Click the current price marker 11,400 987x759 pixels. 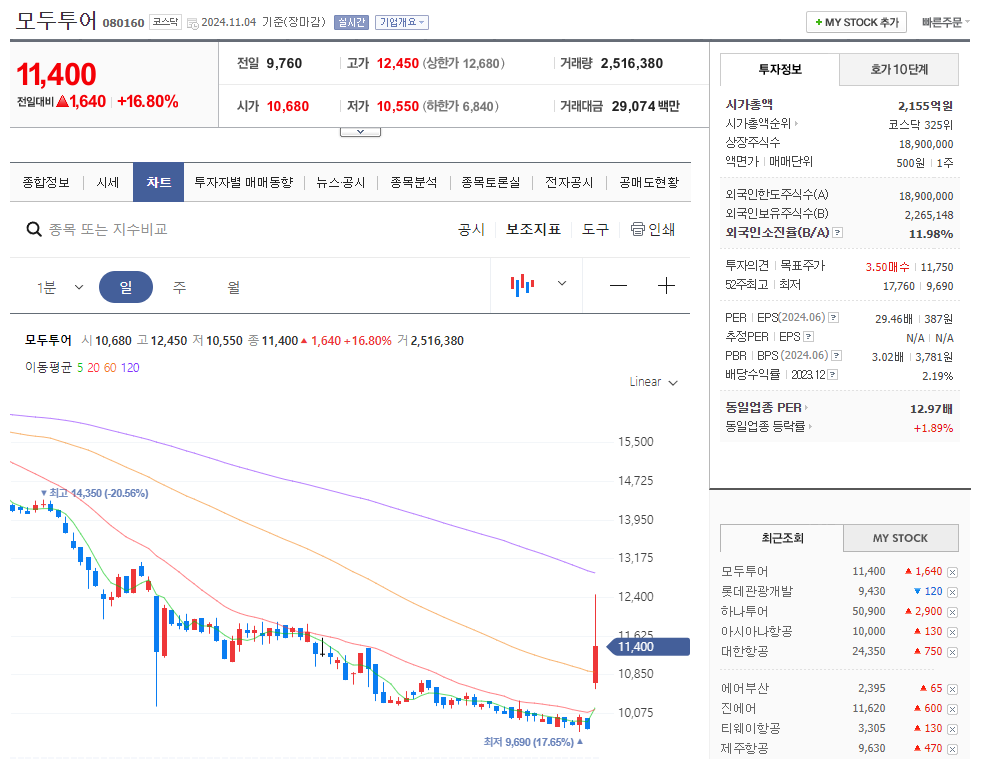tap(648, 647)
